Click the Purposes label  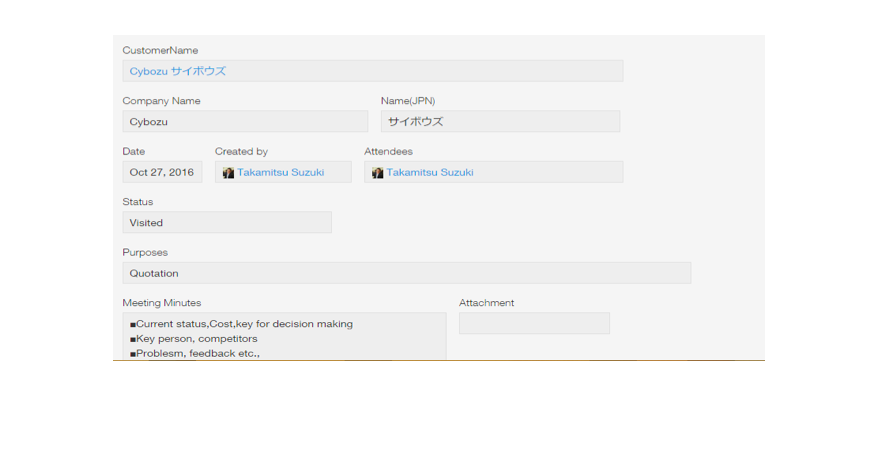click(145, 252)
